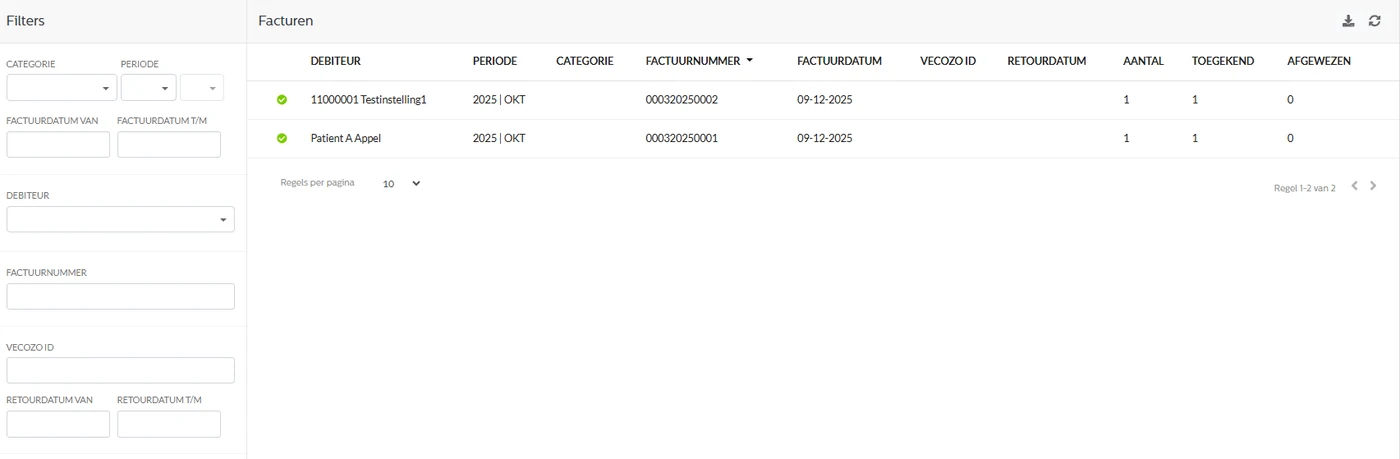The height and width of the screenshot is (459, 1400).
Task: Sort by the Vecozo ID column header
Action: [x=948, y=61]
